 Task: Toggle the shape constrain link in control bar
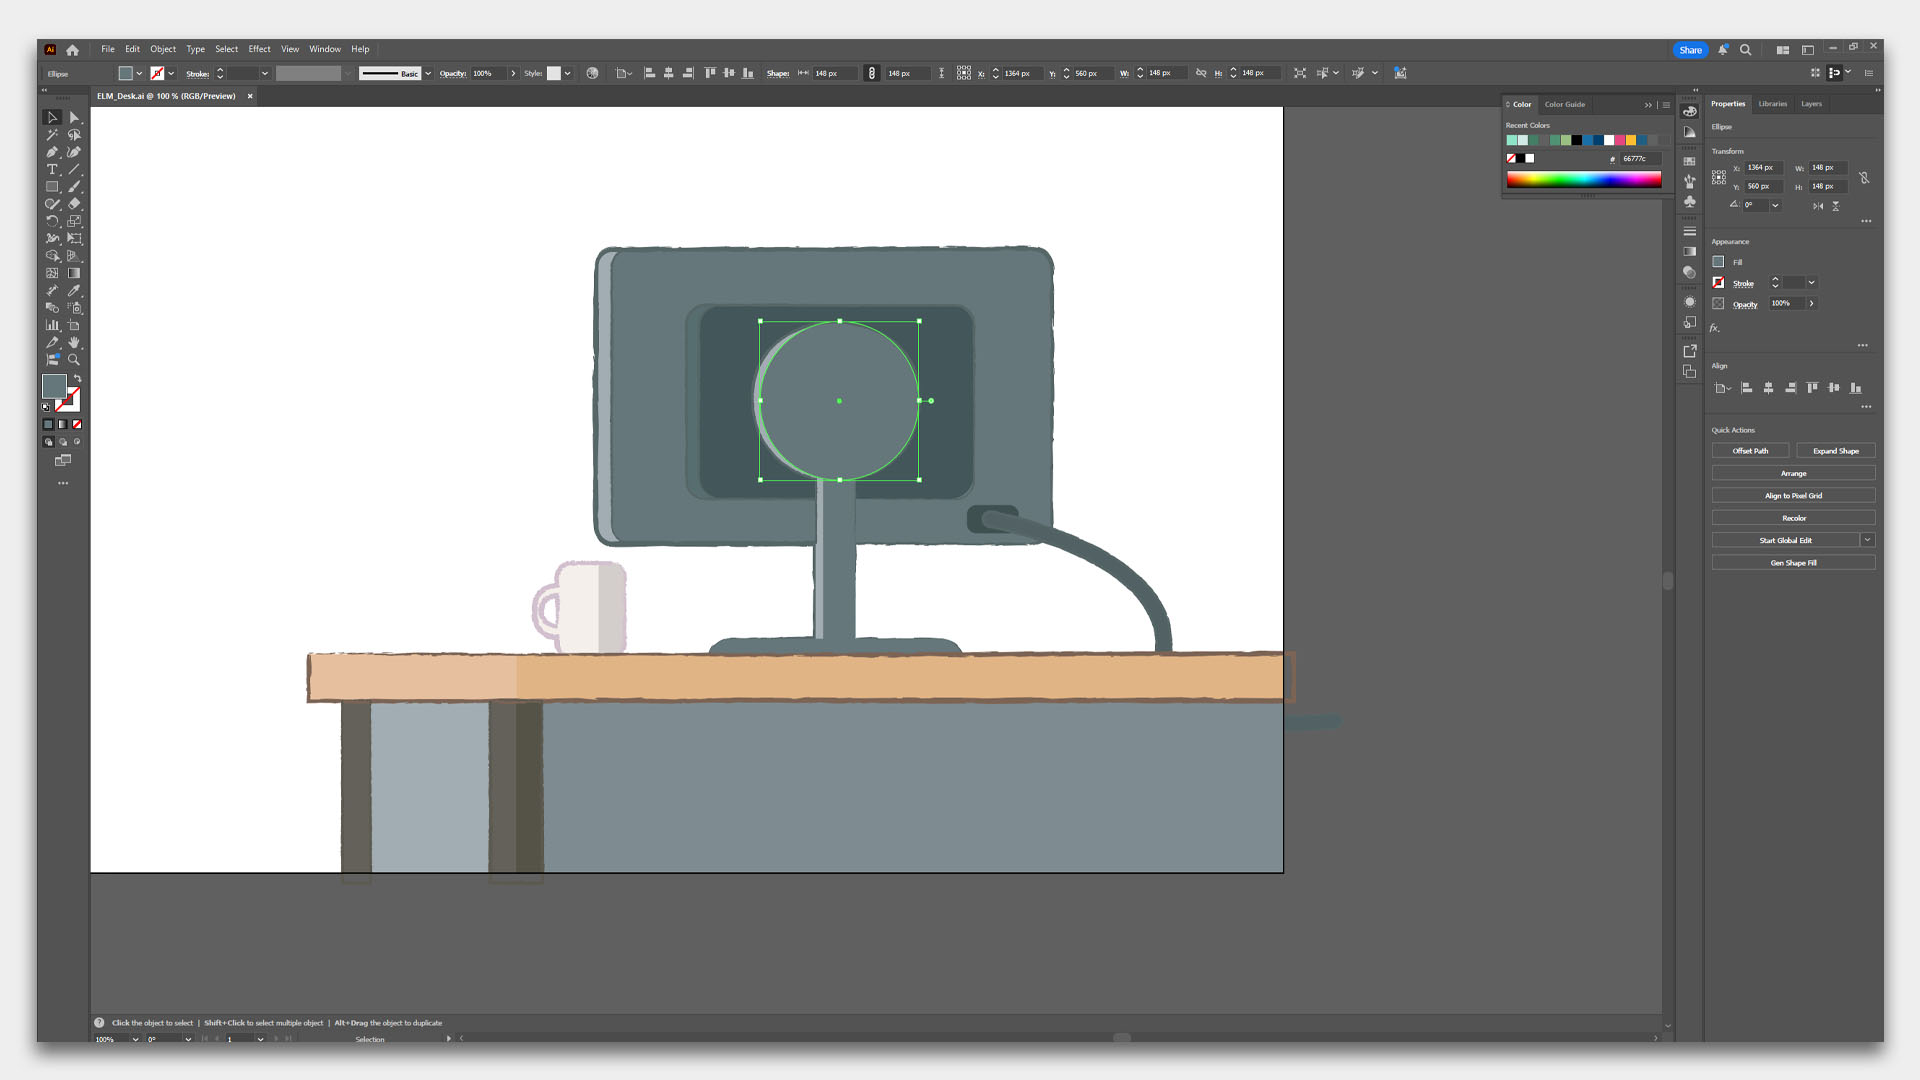coord(871,73)
